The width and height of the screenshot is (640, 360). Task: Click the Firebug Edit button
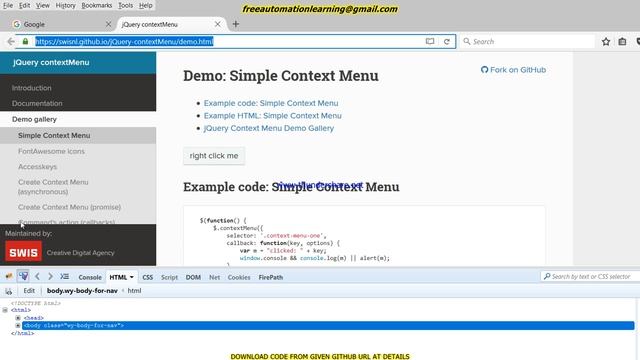pos(29,291)
